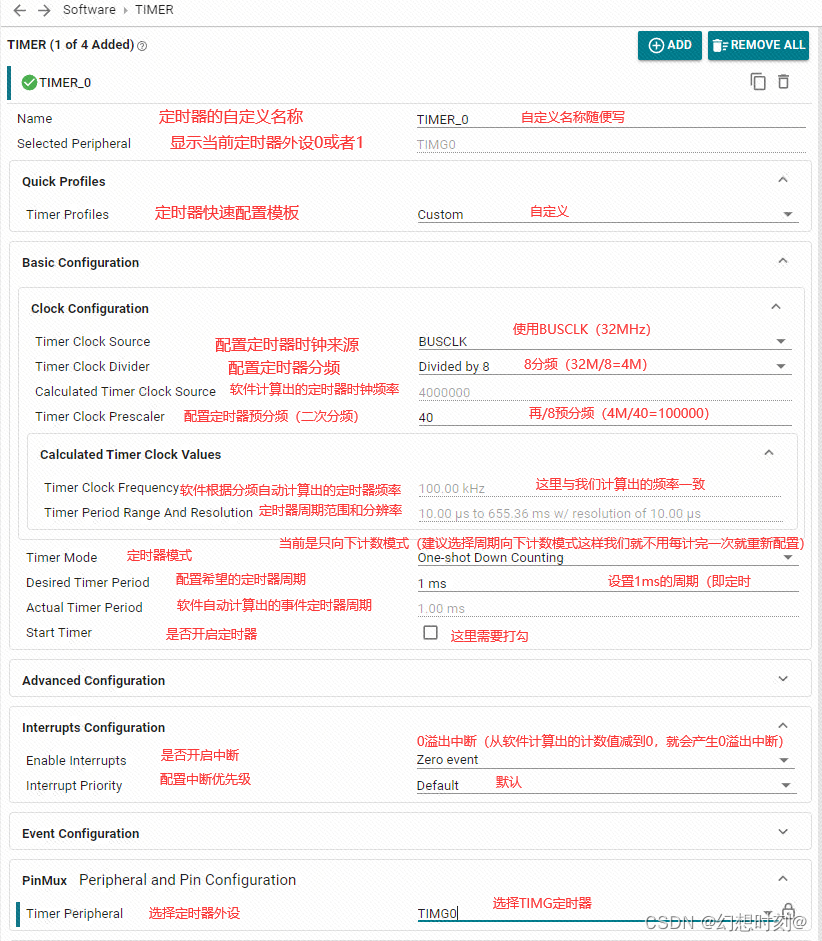Click the 100.00 kHz frequency value
Viewport: 822px width, 941px height.
pos(451,489)
